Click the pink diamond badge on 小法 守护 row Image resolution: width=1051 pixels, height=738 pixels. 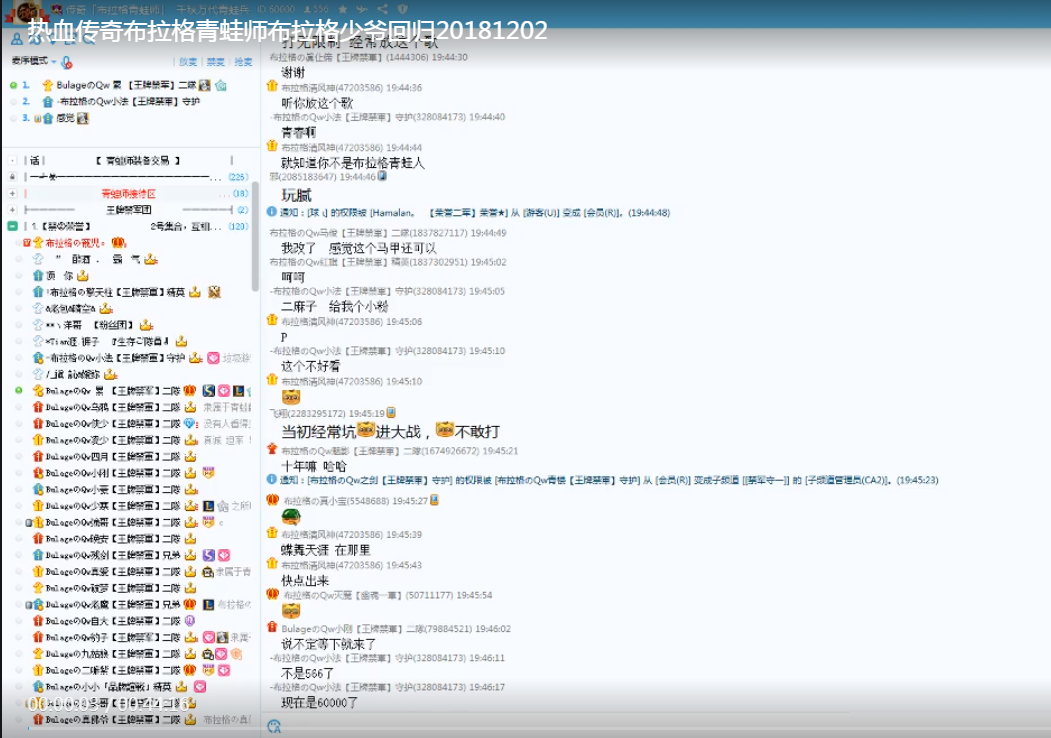click(x=213, y=357)
